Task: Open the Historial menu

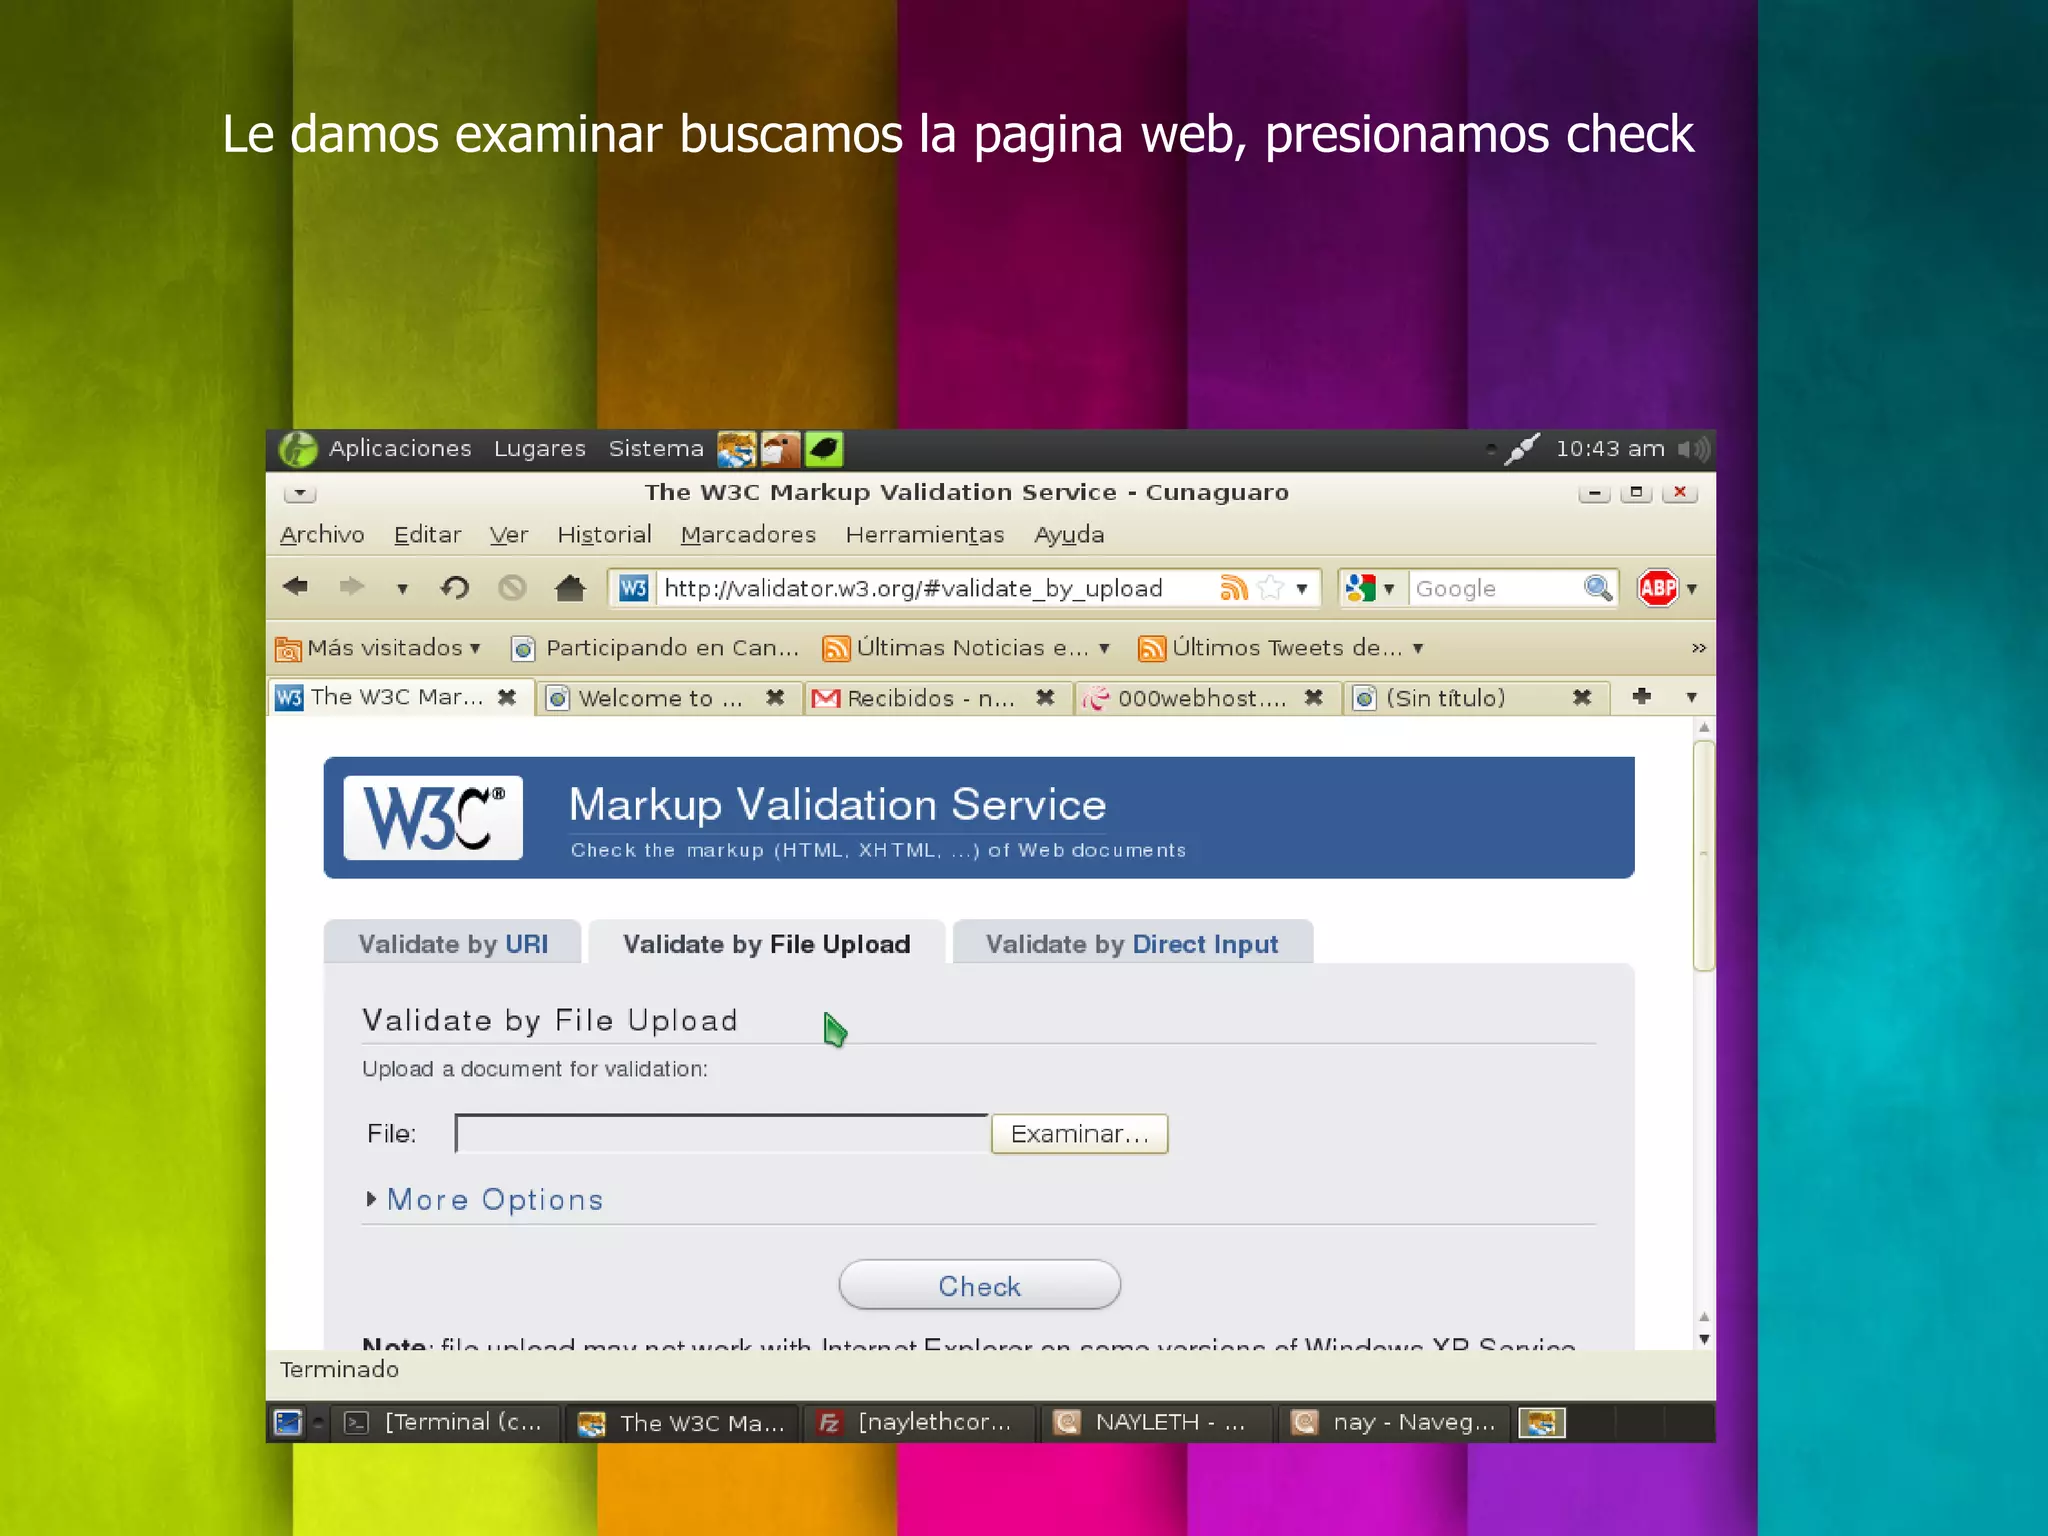Action: pyautogui.click(x=604, y=535)
